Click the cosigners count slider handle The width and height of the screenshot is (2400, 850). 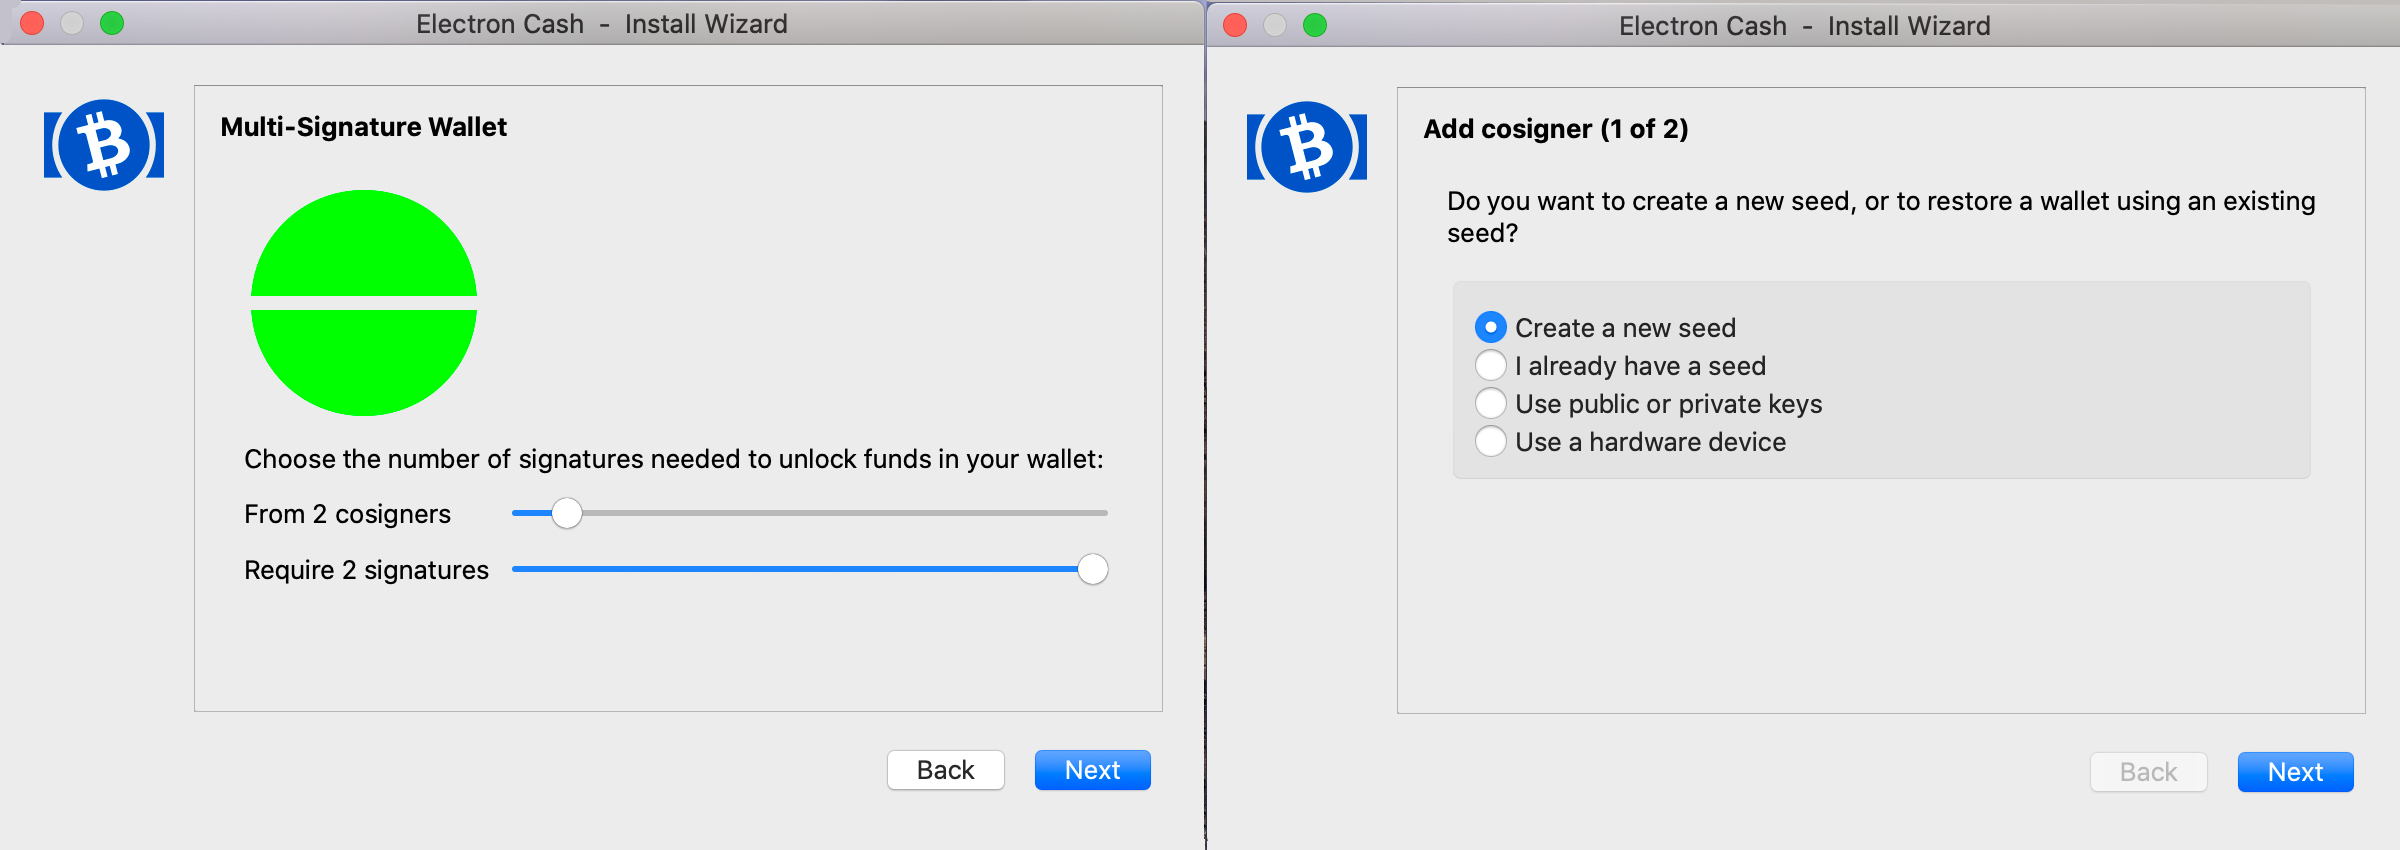pos(567,513)
